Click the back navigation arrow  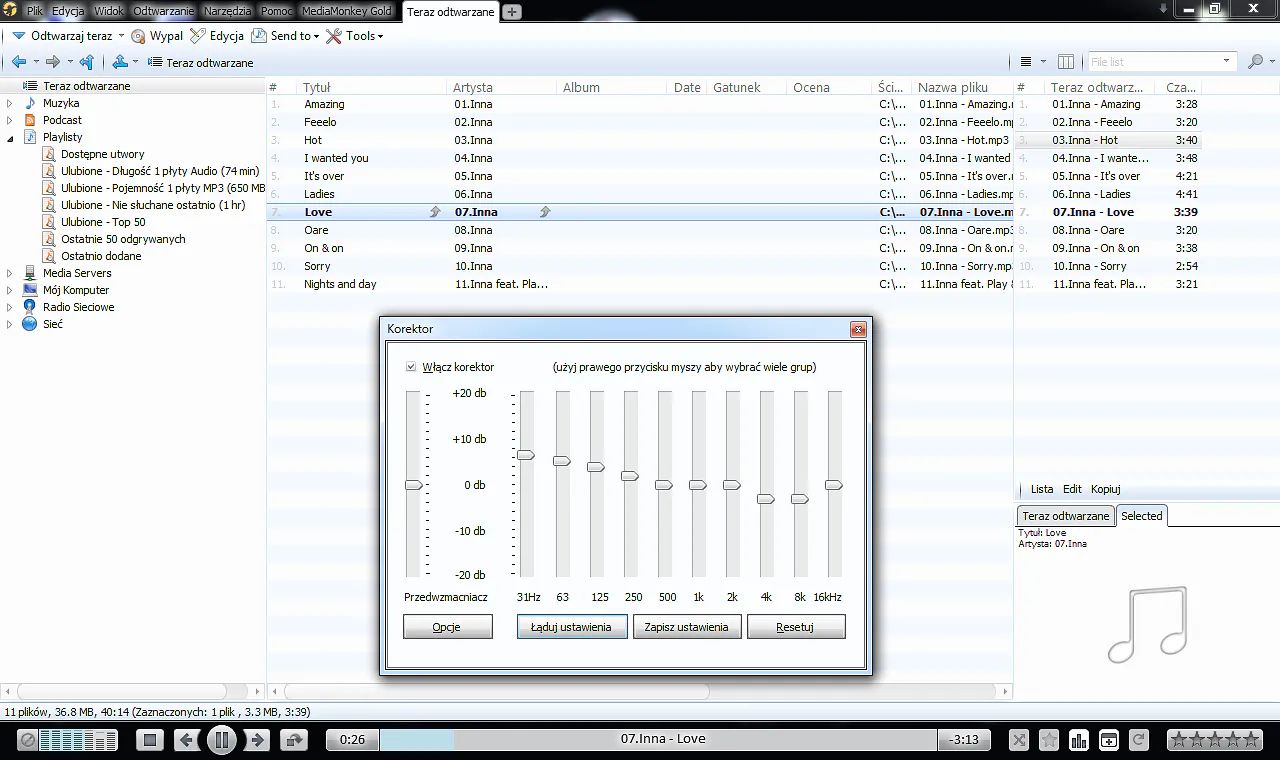click(x=19, y=62)
